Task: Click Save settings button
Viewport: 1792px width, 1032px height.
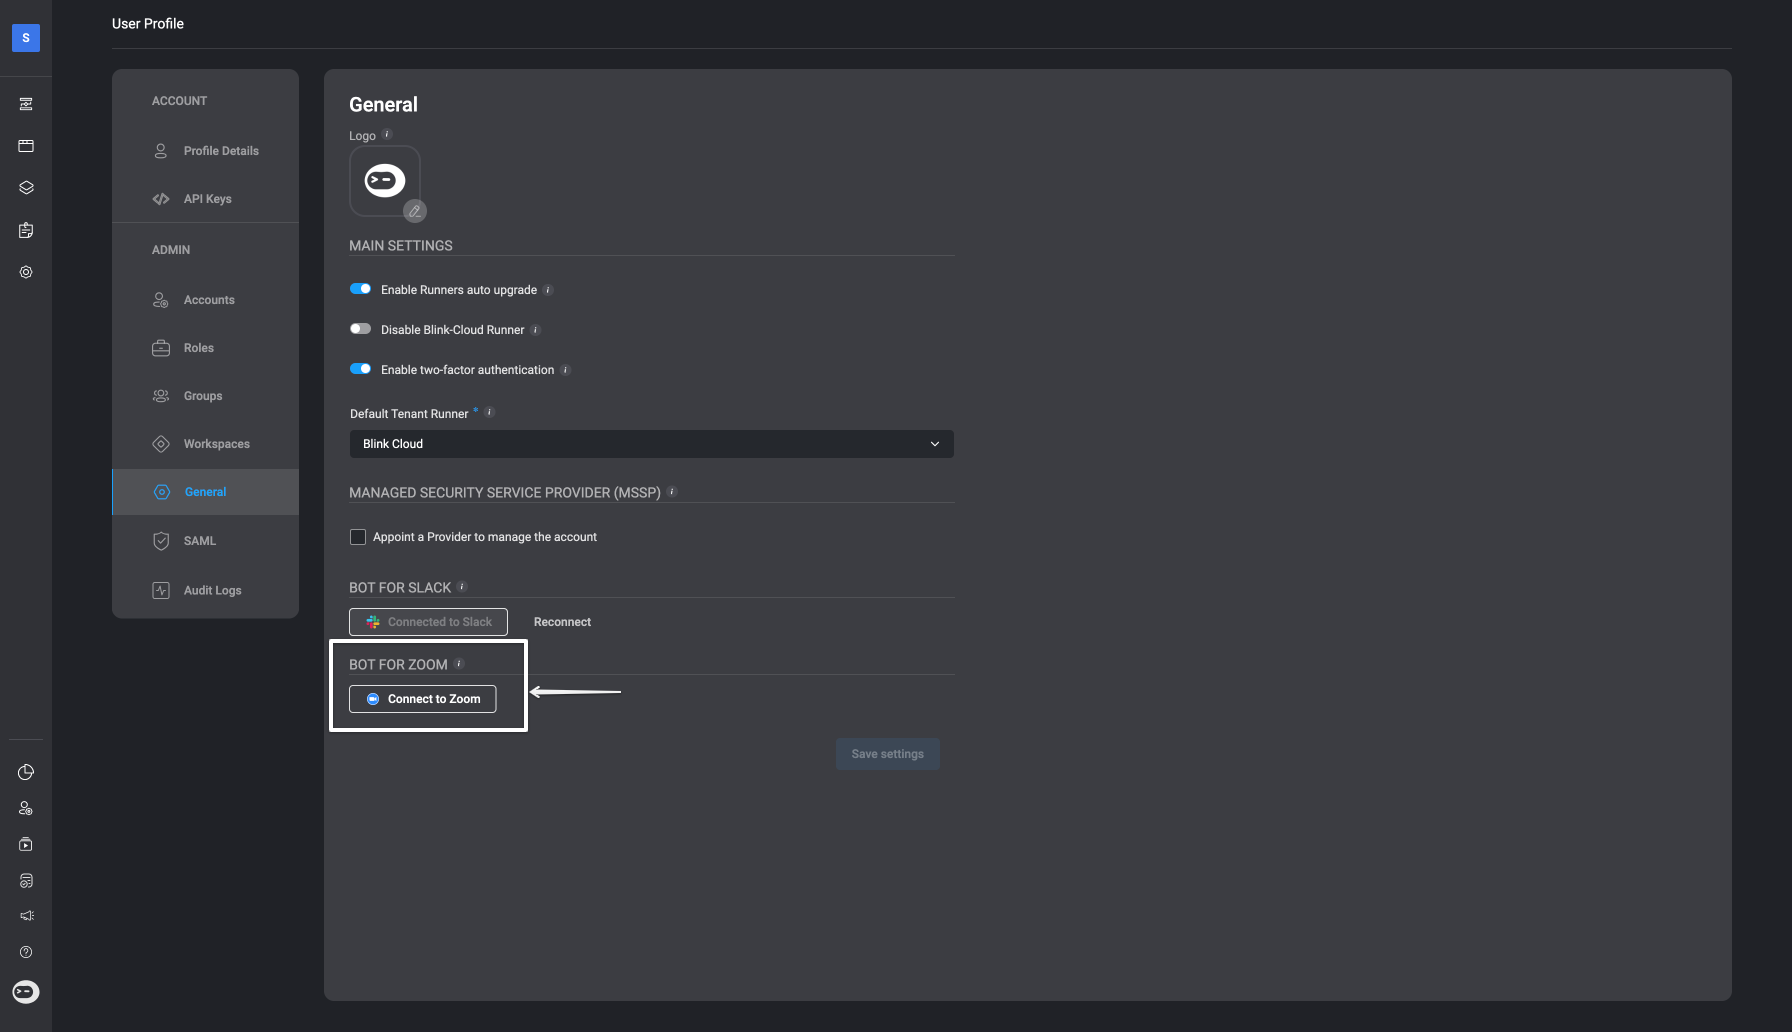Action: click(888, 754)
